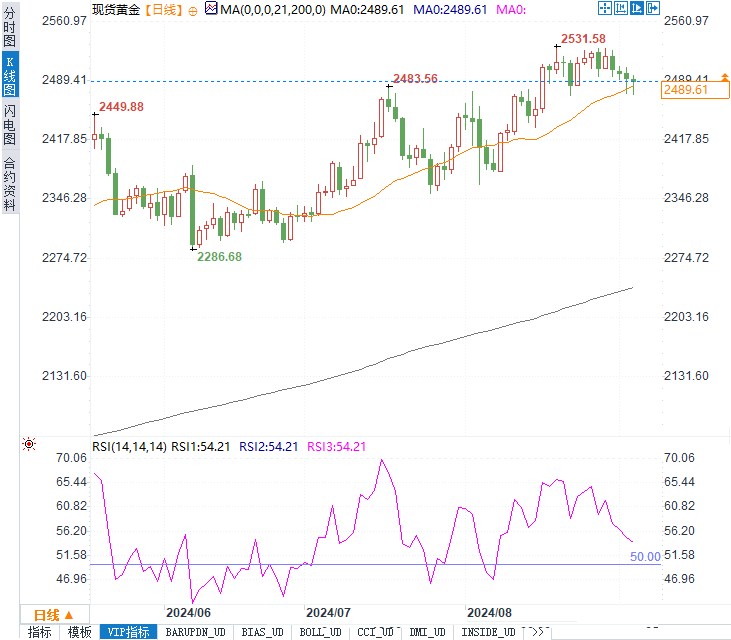Select the VIP指标 bottom tab
The width and height of the screenshot is (731, 640).
128,632
